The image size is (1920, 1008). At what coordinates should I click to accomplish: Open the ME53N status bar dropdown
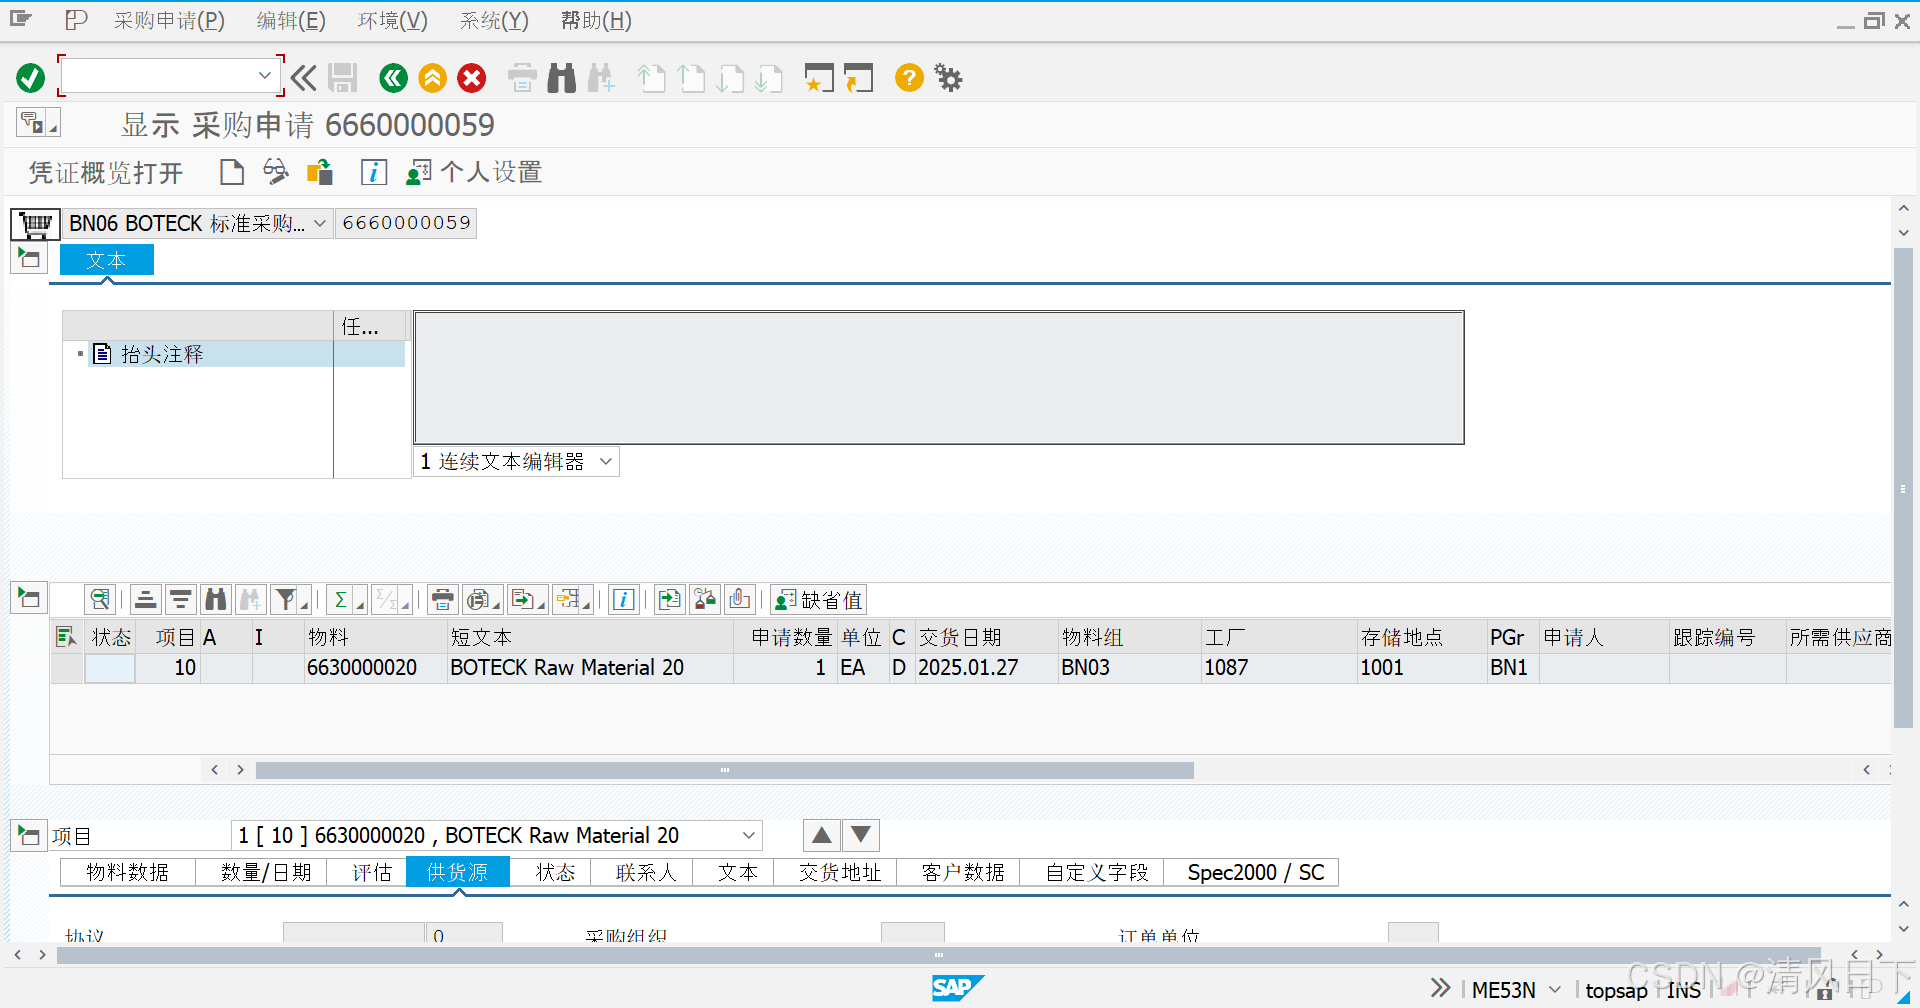point(1554,989)
